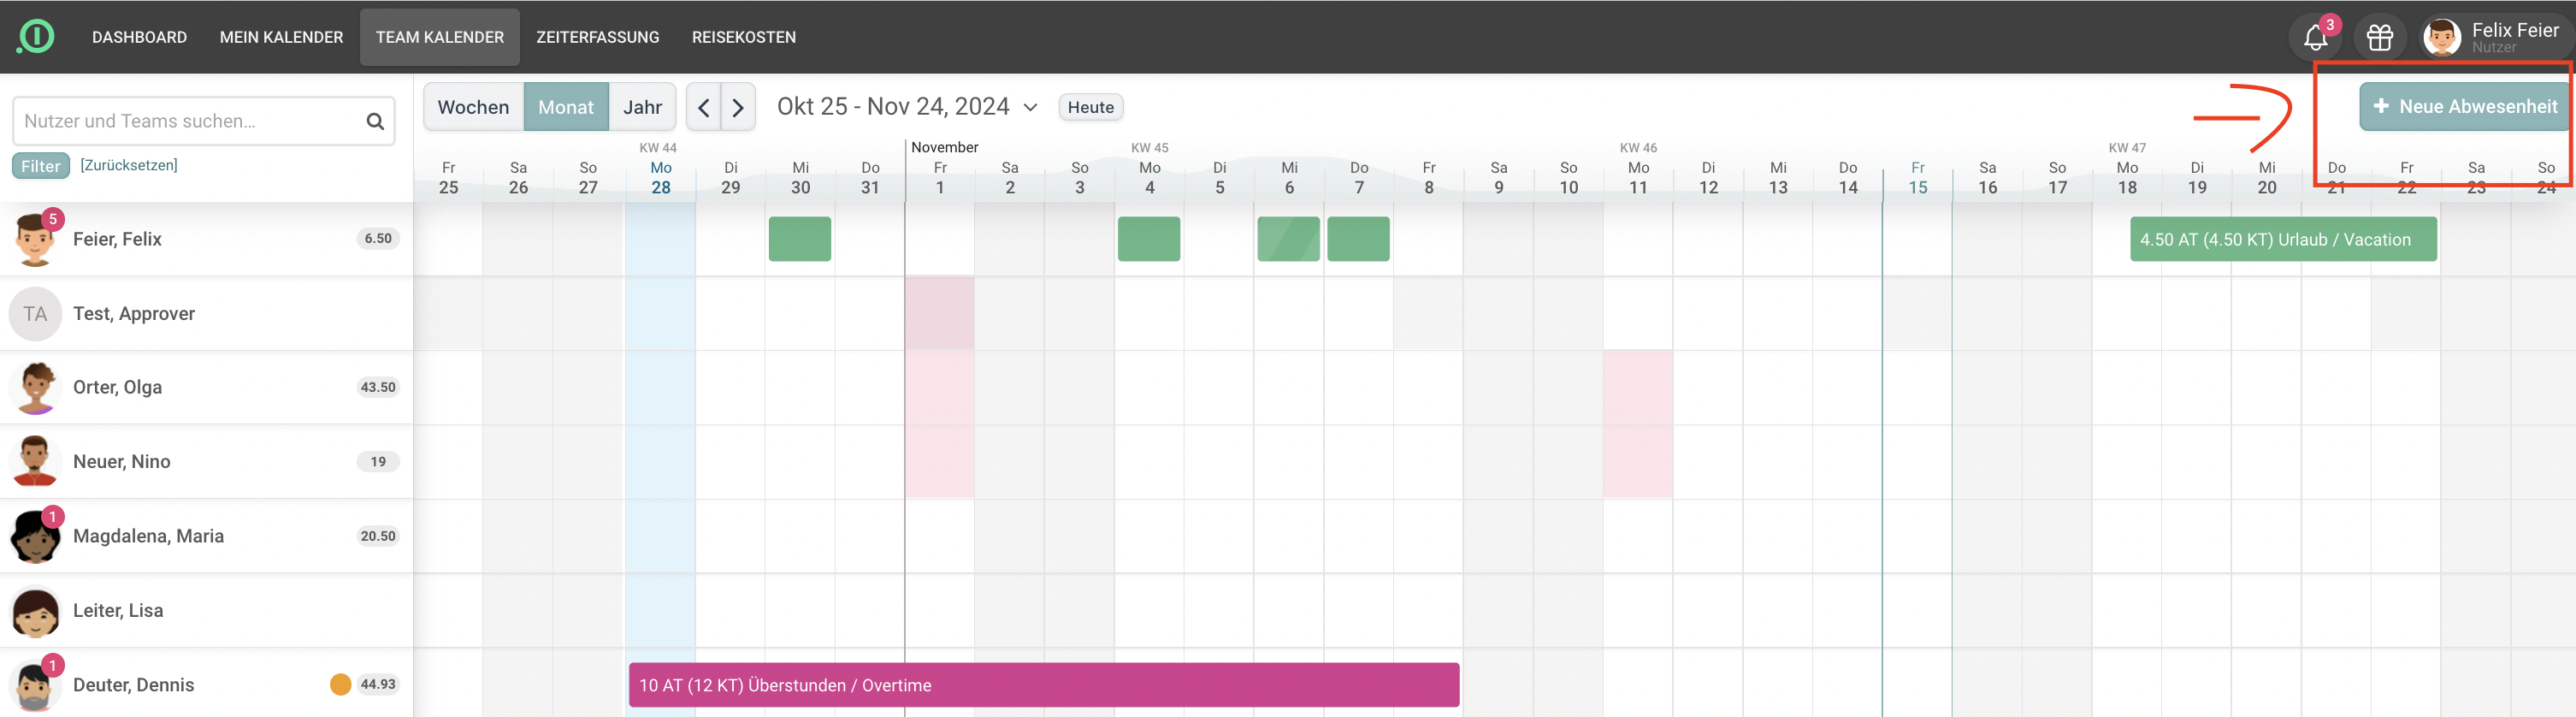Click the Neue Abwesenheit button
This screenshot has height=717, width=2576.
[x=2464, y=106]
